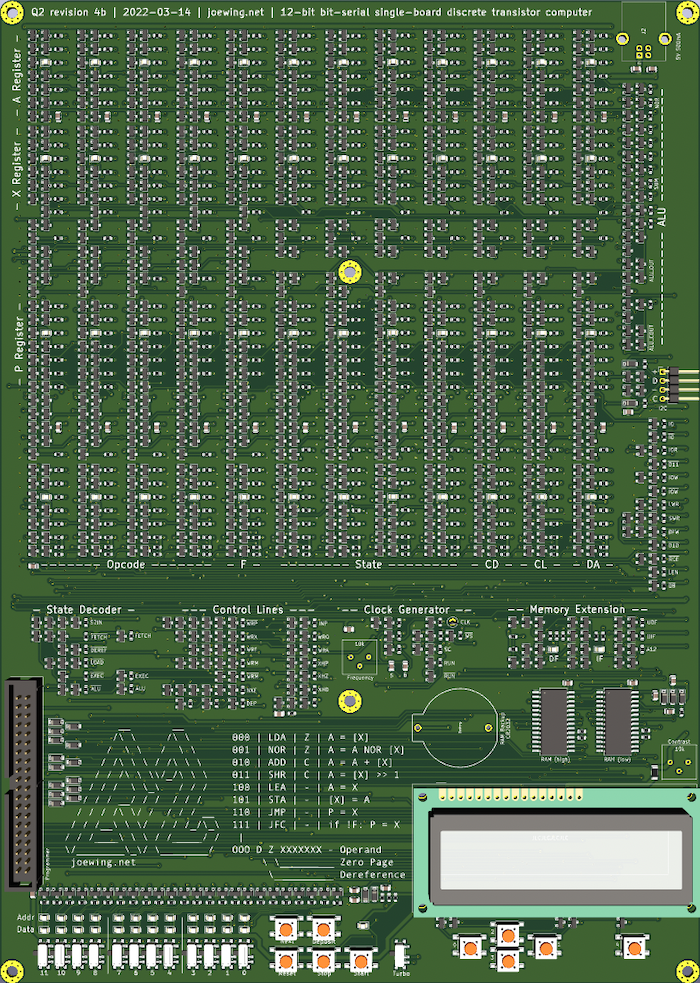
Task: Click the 001 NOR instruction row
Action: pyautogui.click(x=318, y=750)
